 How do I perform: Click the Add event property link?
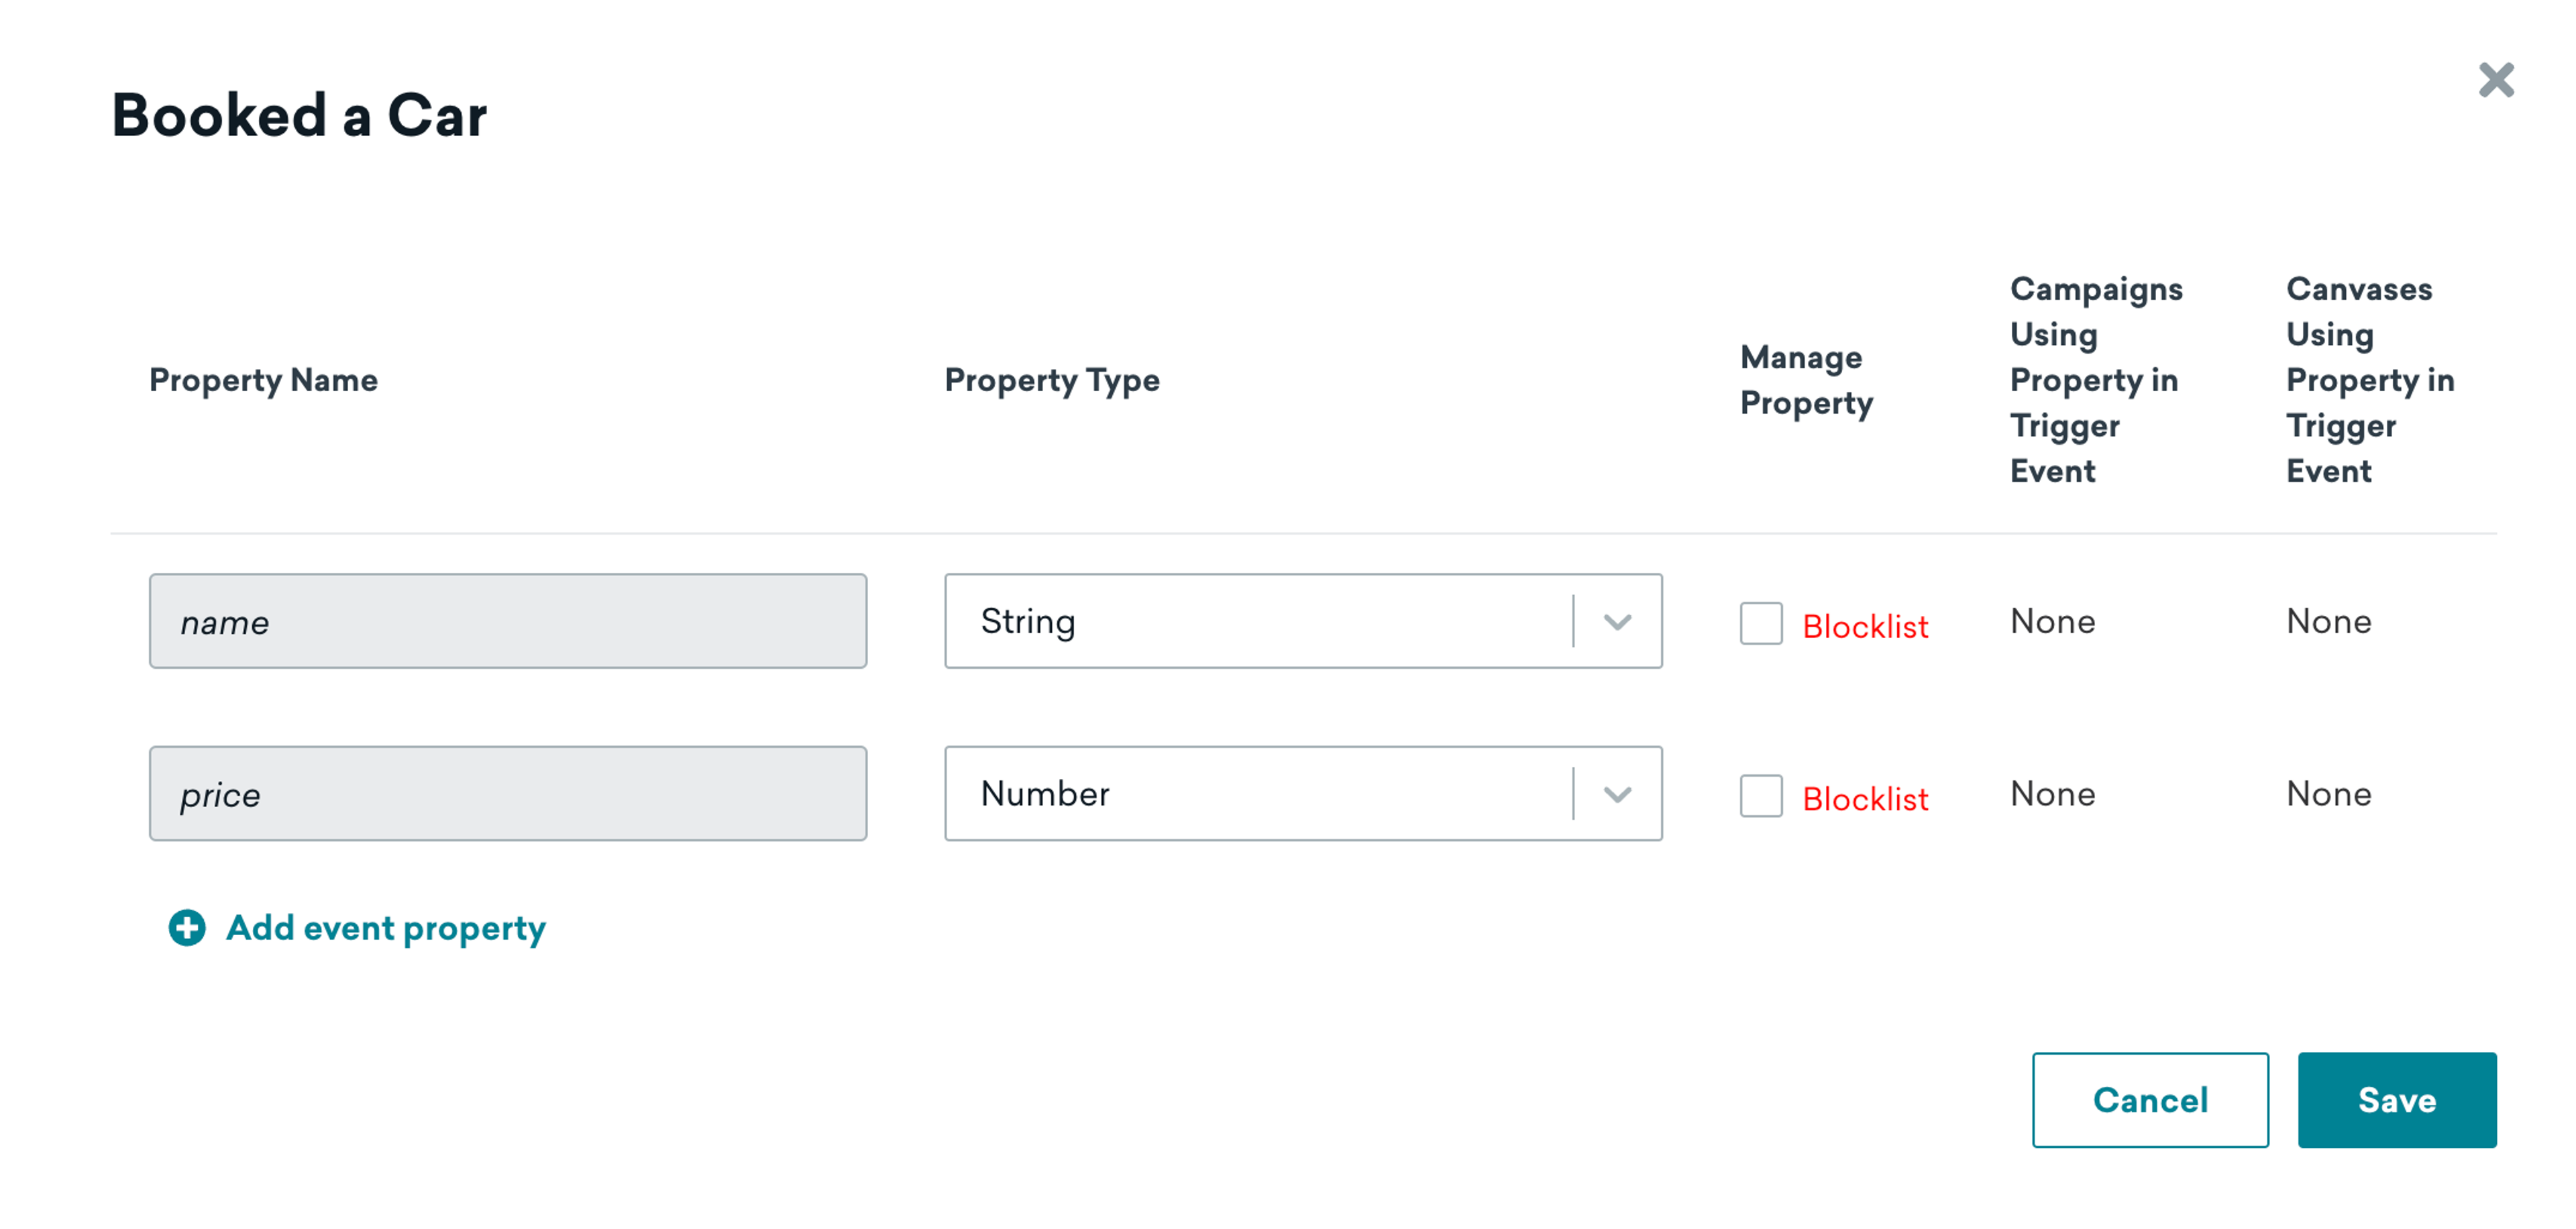(x=385, y=928)
